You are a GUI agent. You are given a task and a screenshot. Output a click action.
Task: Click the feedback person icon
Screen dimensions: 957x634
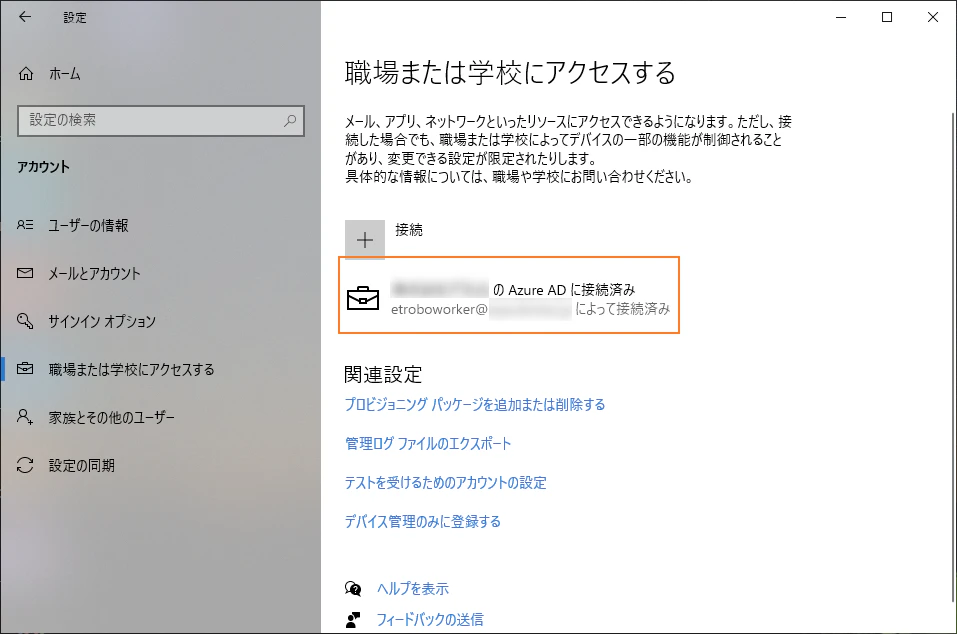353,620
